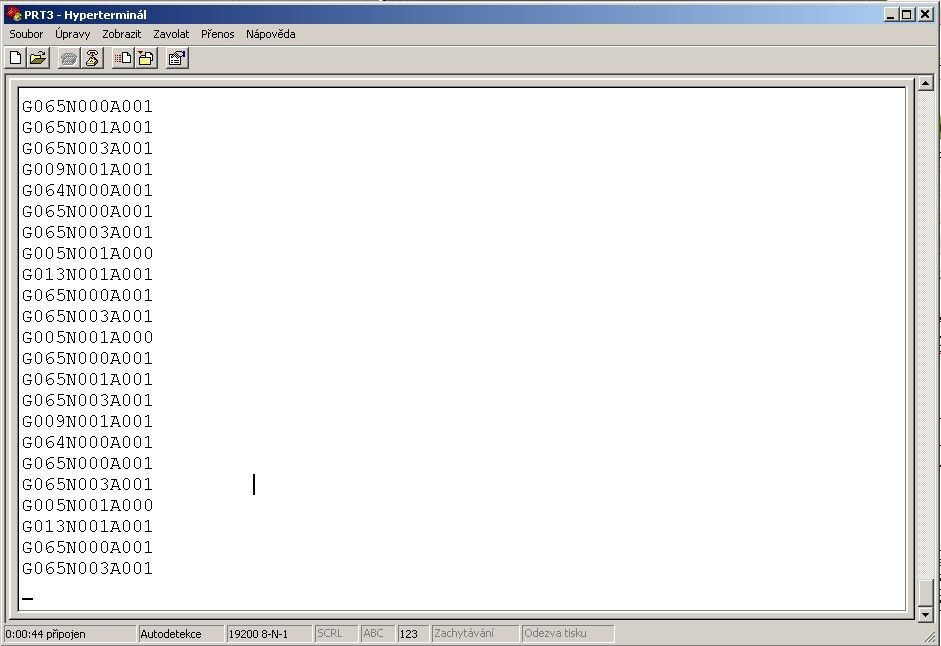Image resolution: width=941 pixels, height=646 pixels.
Task: Open the Zavolat menu
Action: (x=171, y=34)
